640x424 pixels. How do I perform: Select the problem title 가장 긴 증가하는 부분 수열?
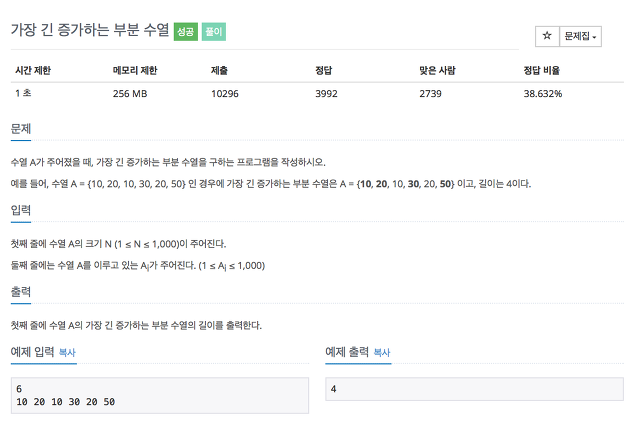[90, 30]
